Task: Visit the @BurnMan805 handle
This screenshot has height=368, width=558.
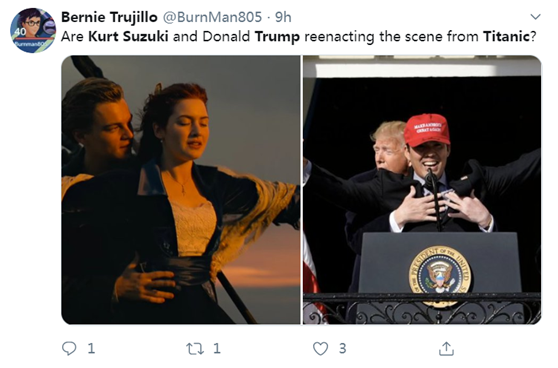Action: pos(212,17)
